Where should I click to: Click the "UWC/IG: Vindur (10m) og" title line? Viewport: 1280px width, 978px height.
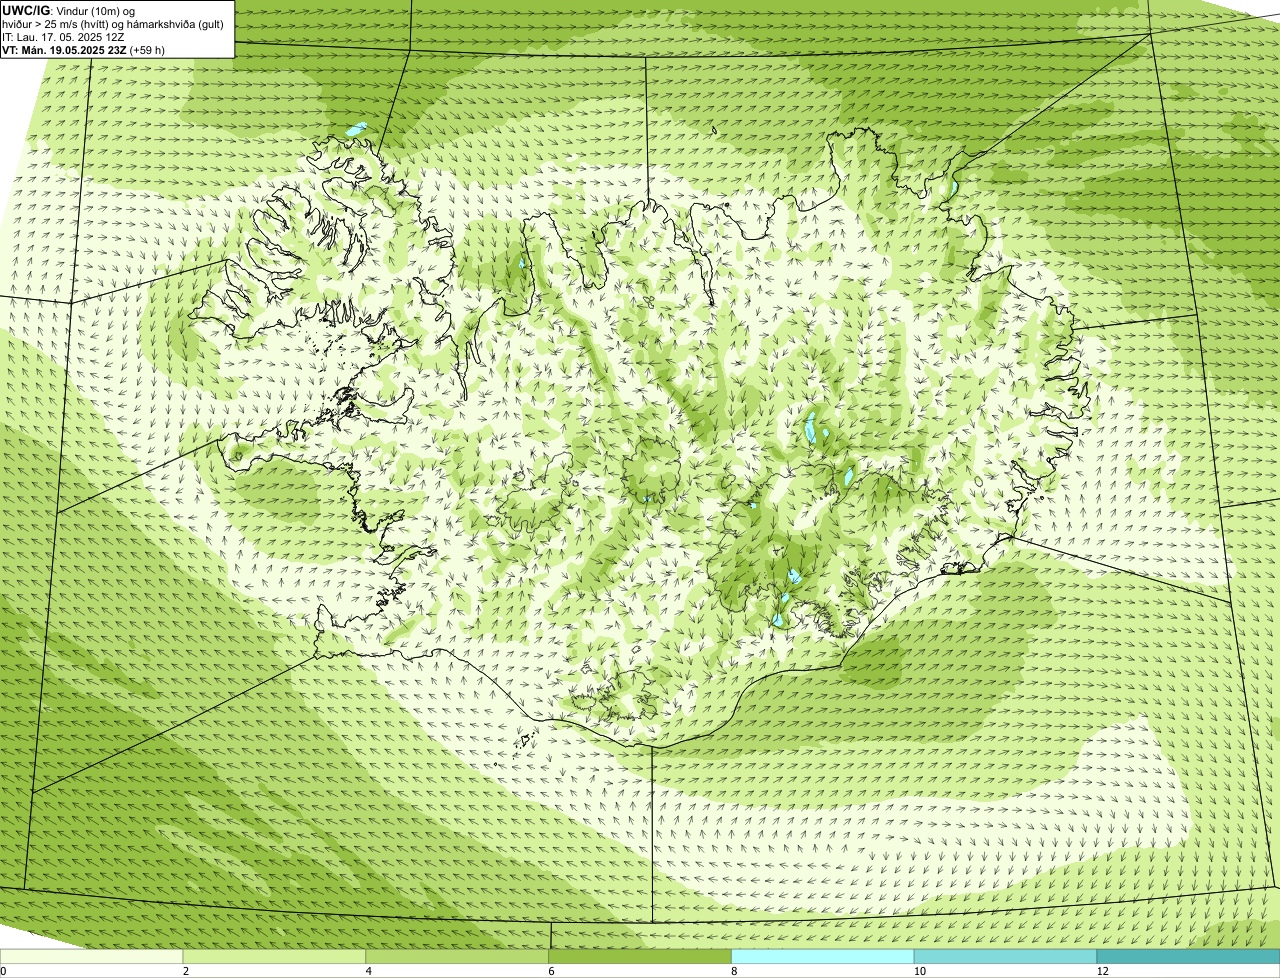(69, 10)
